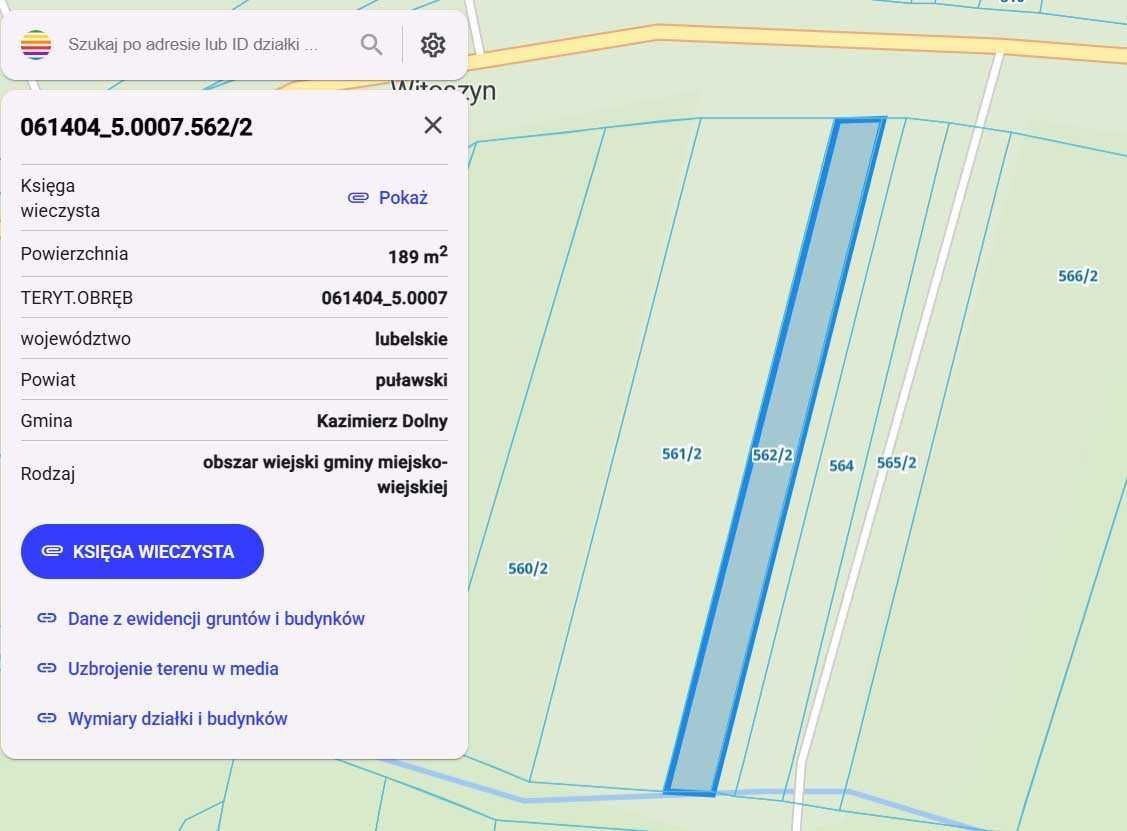Open Uzbrojenie terenu w media
1127x831 pixels.
point(174,668)
